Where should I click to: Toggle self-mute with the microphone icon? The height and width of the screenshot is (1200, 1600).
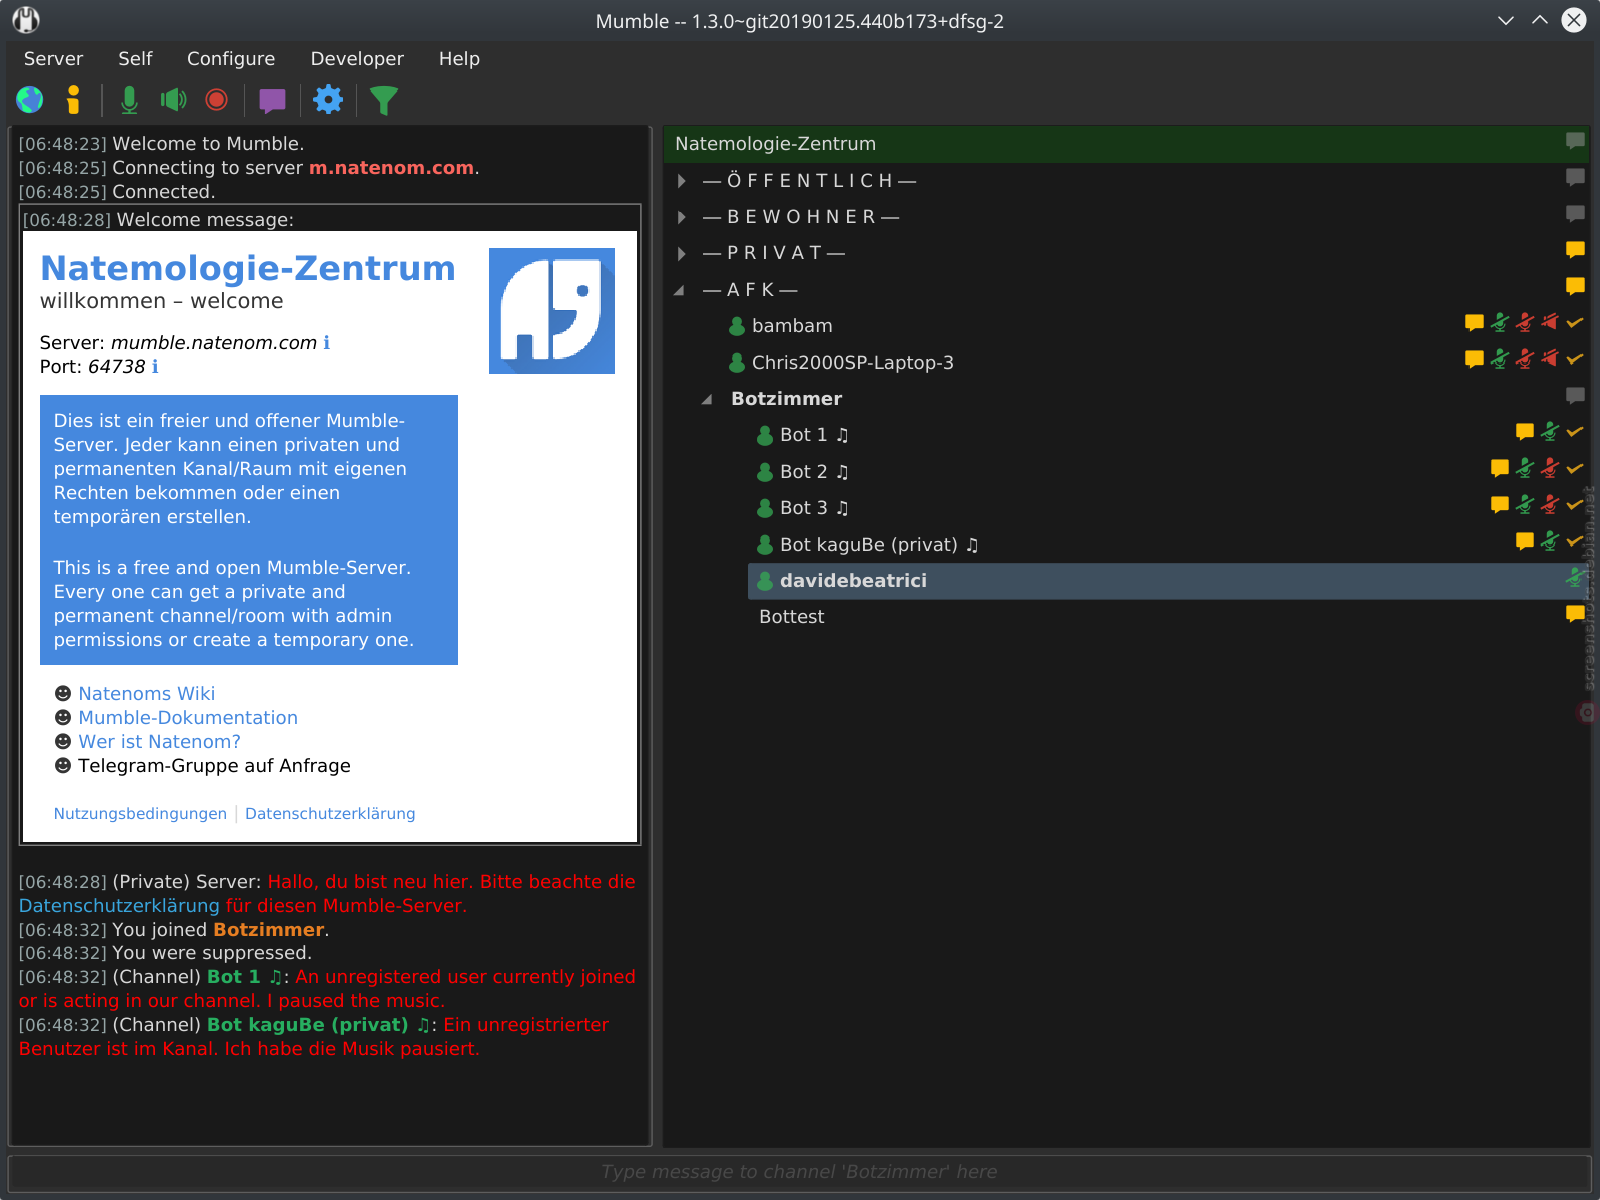click(x=129, y=100)
